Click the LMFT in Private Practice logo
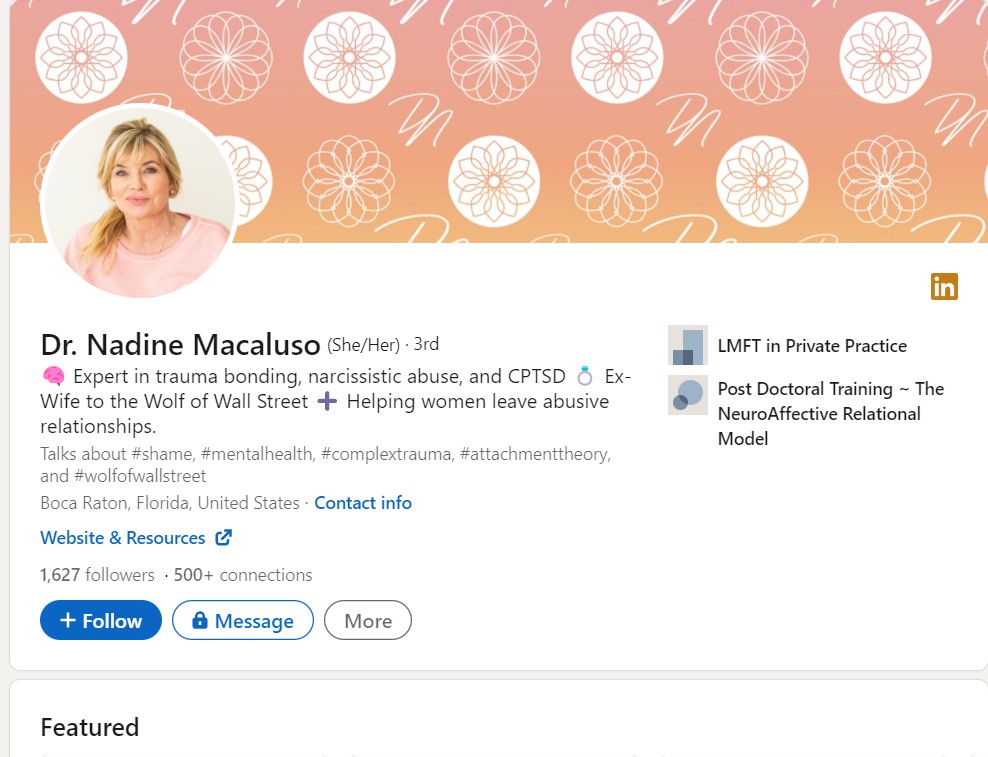The image size is (988, 757). coord(687,345)
